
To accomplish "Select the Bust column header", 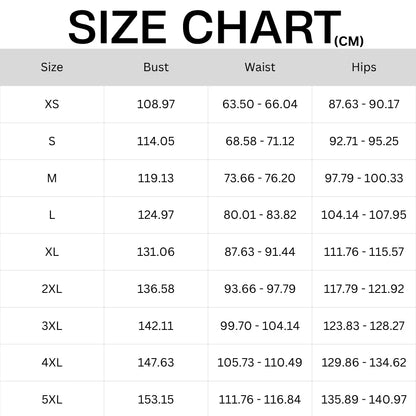I will [156, 67].
